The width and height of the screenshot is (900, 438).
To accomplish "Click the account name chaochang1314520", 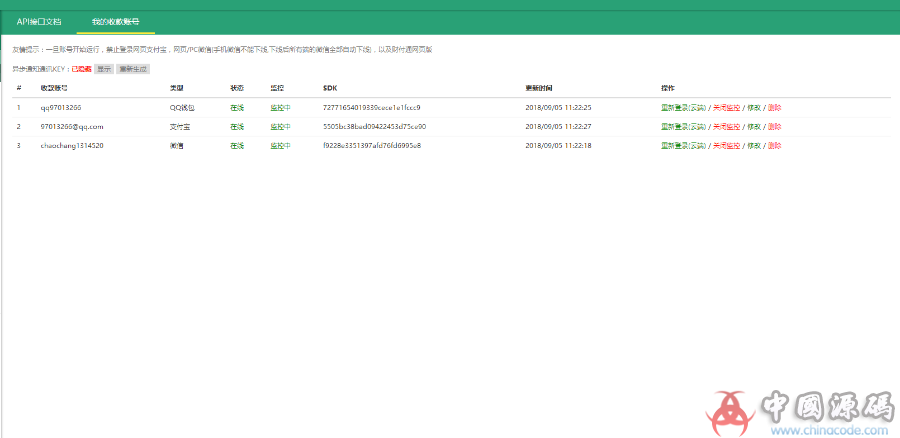I will [72, 146].
